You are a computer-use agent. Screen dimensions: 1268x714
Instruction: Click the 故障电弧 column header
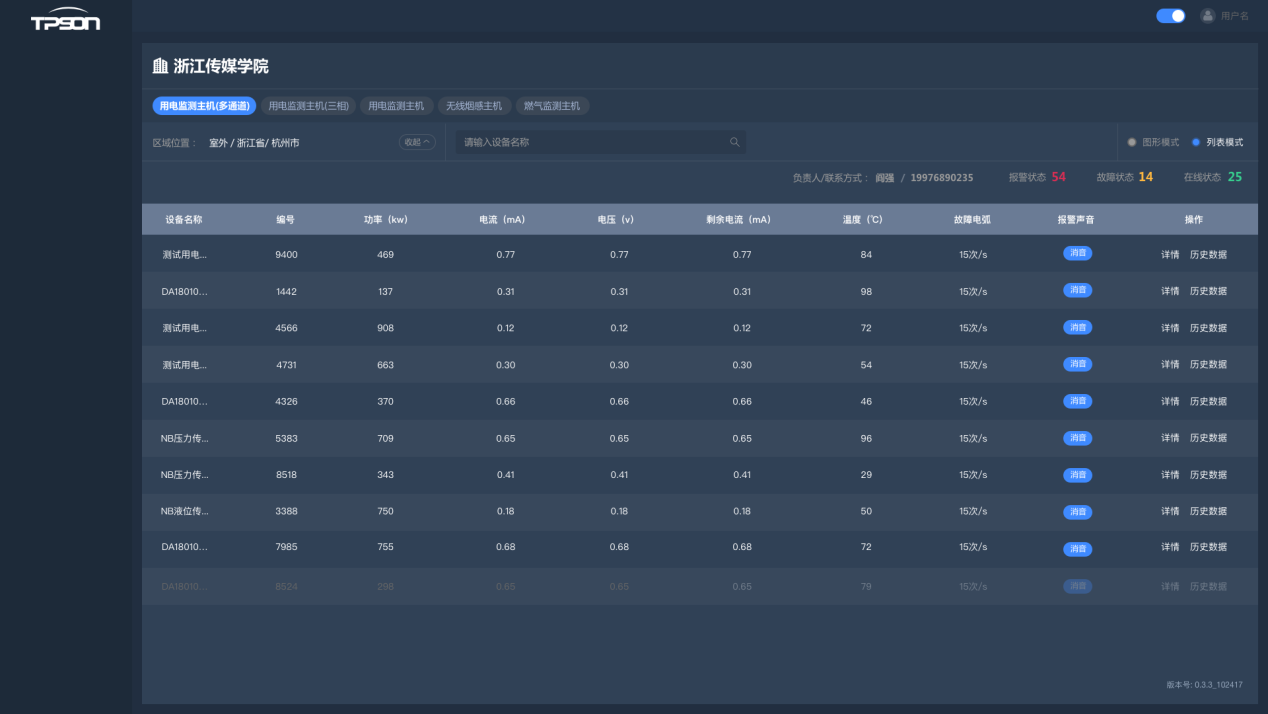[972, 220]
